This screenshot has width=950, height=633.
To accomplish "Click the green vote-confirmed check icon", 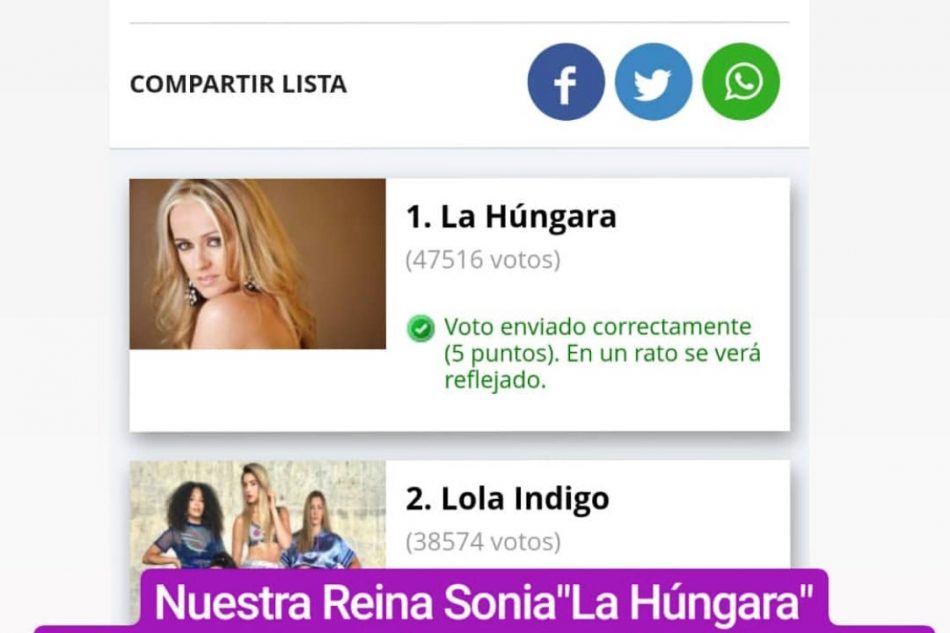I will coord(420,328).
